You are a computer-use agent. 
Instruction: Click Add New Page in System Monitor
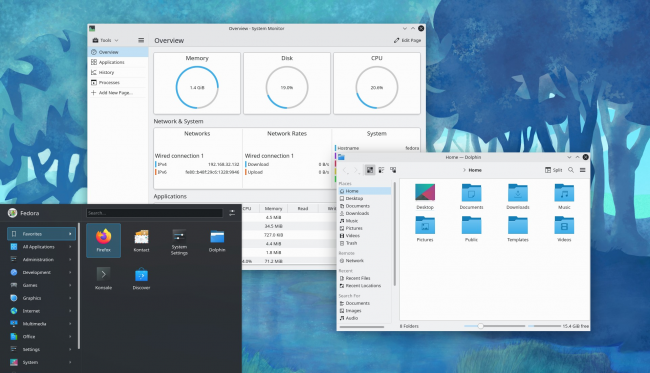(x=118, y=93)
